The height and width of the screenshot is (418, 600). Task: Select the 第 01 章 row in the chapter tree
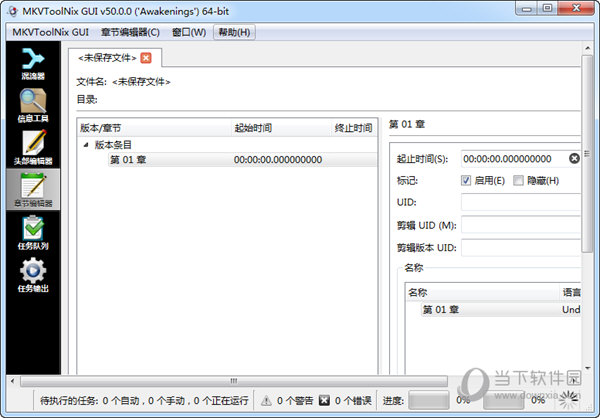pos(242,160)
